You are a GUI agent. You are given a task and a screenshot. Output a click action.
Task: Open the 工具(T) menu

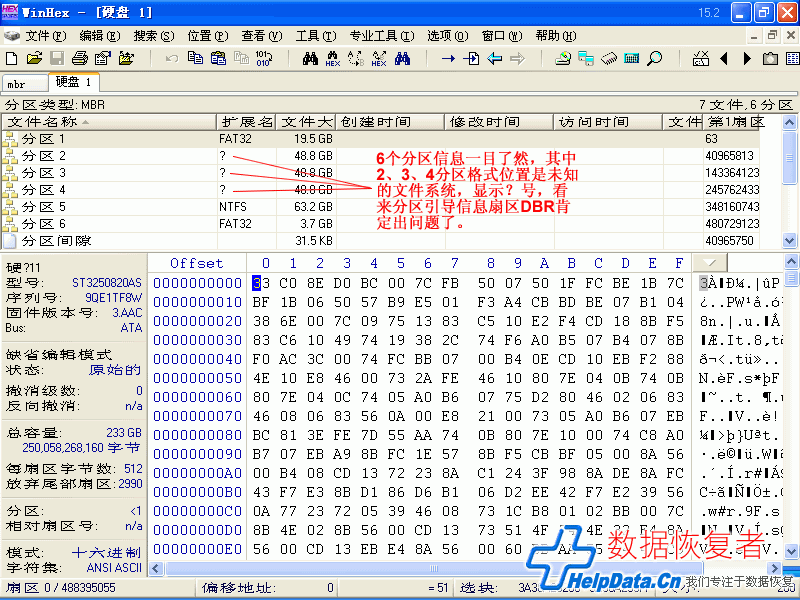316,36
